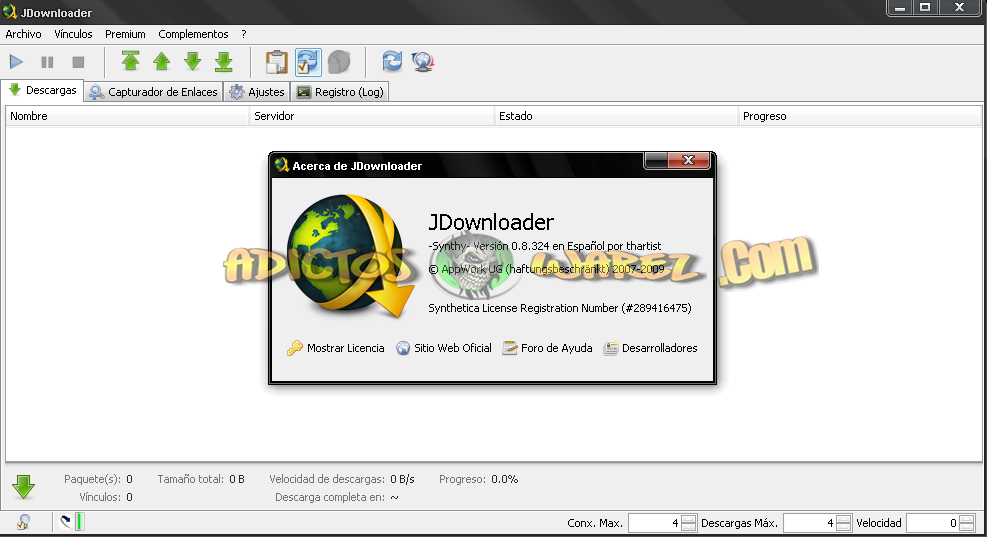This screenshot has width=987, height=537.
Task: Move selection to top of list
Action: pyautogui.click(x=130, y=61)
